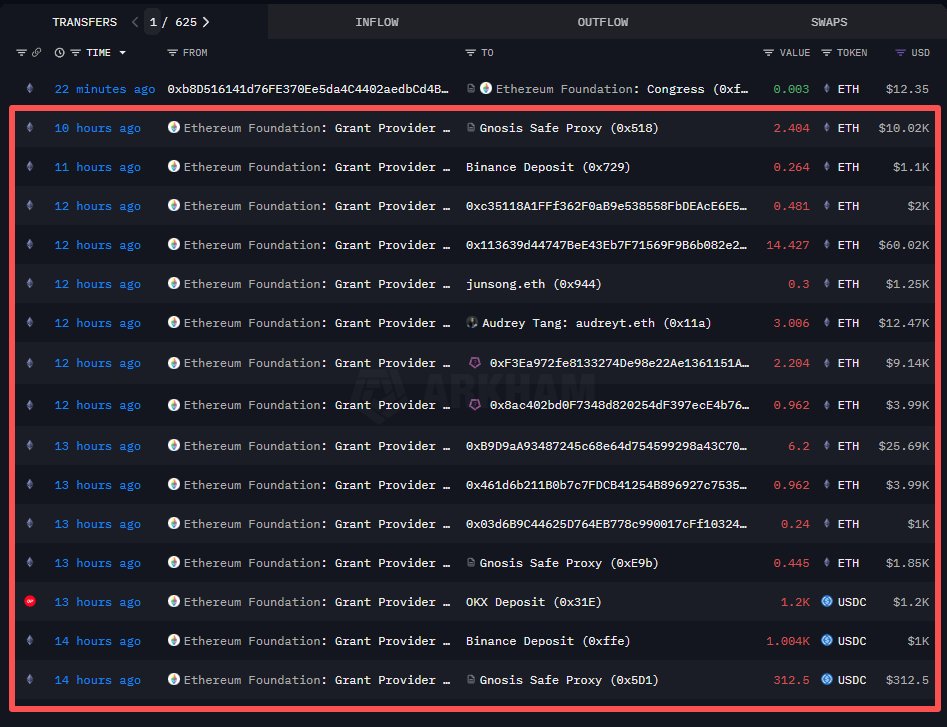The width and height of the screenshot is (947, 727).
Task: Click the pink tag icon beside 0xF3Ea972 address
Action: click(x=475, y=363)
